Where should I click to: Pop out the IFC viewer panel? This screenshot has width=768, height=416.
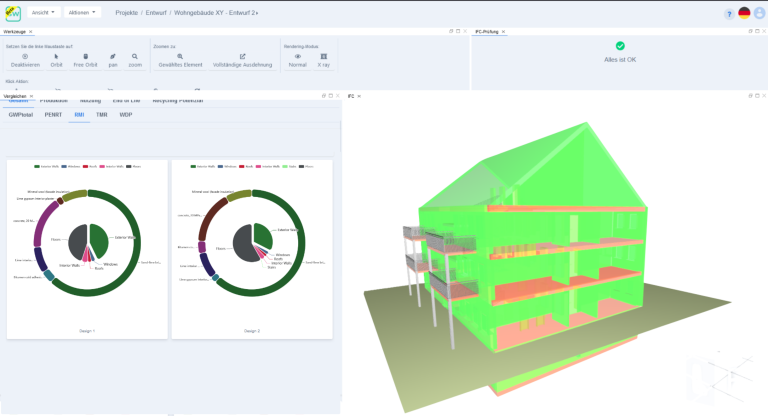pos(750,96)
